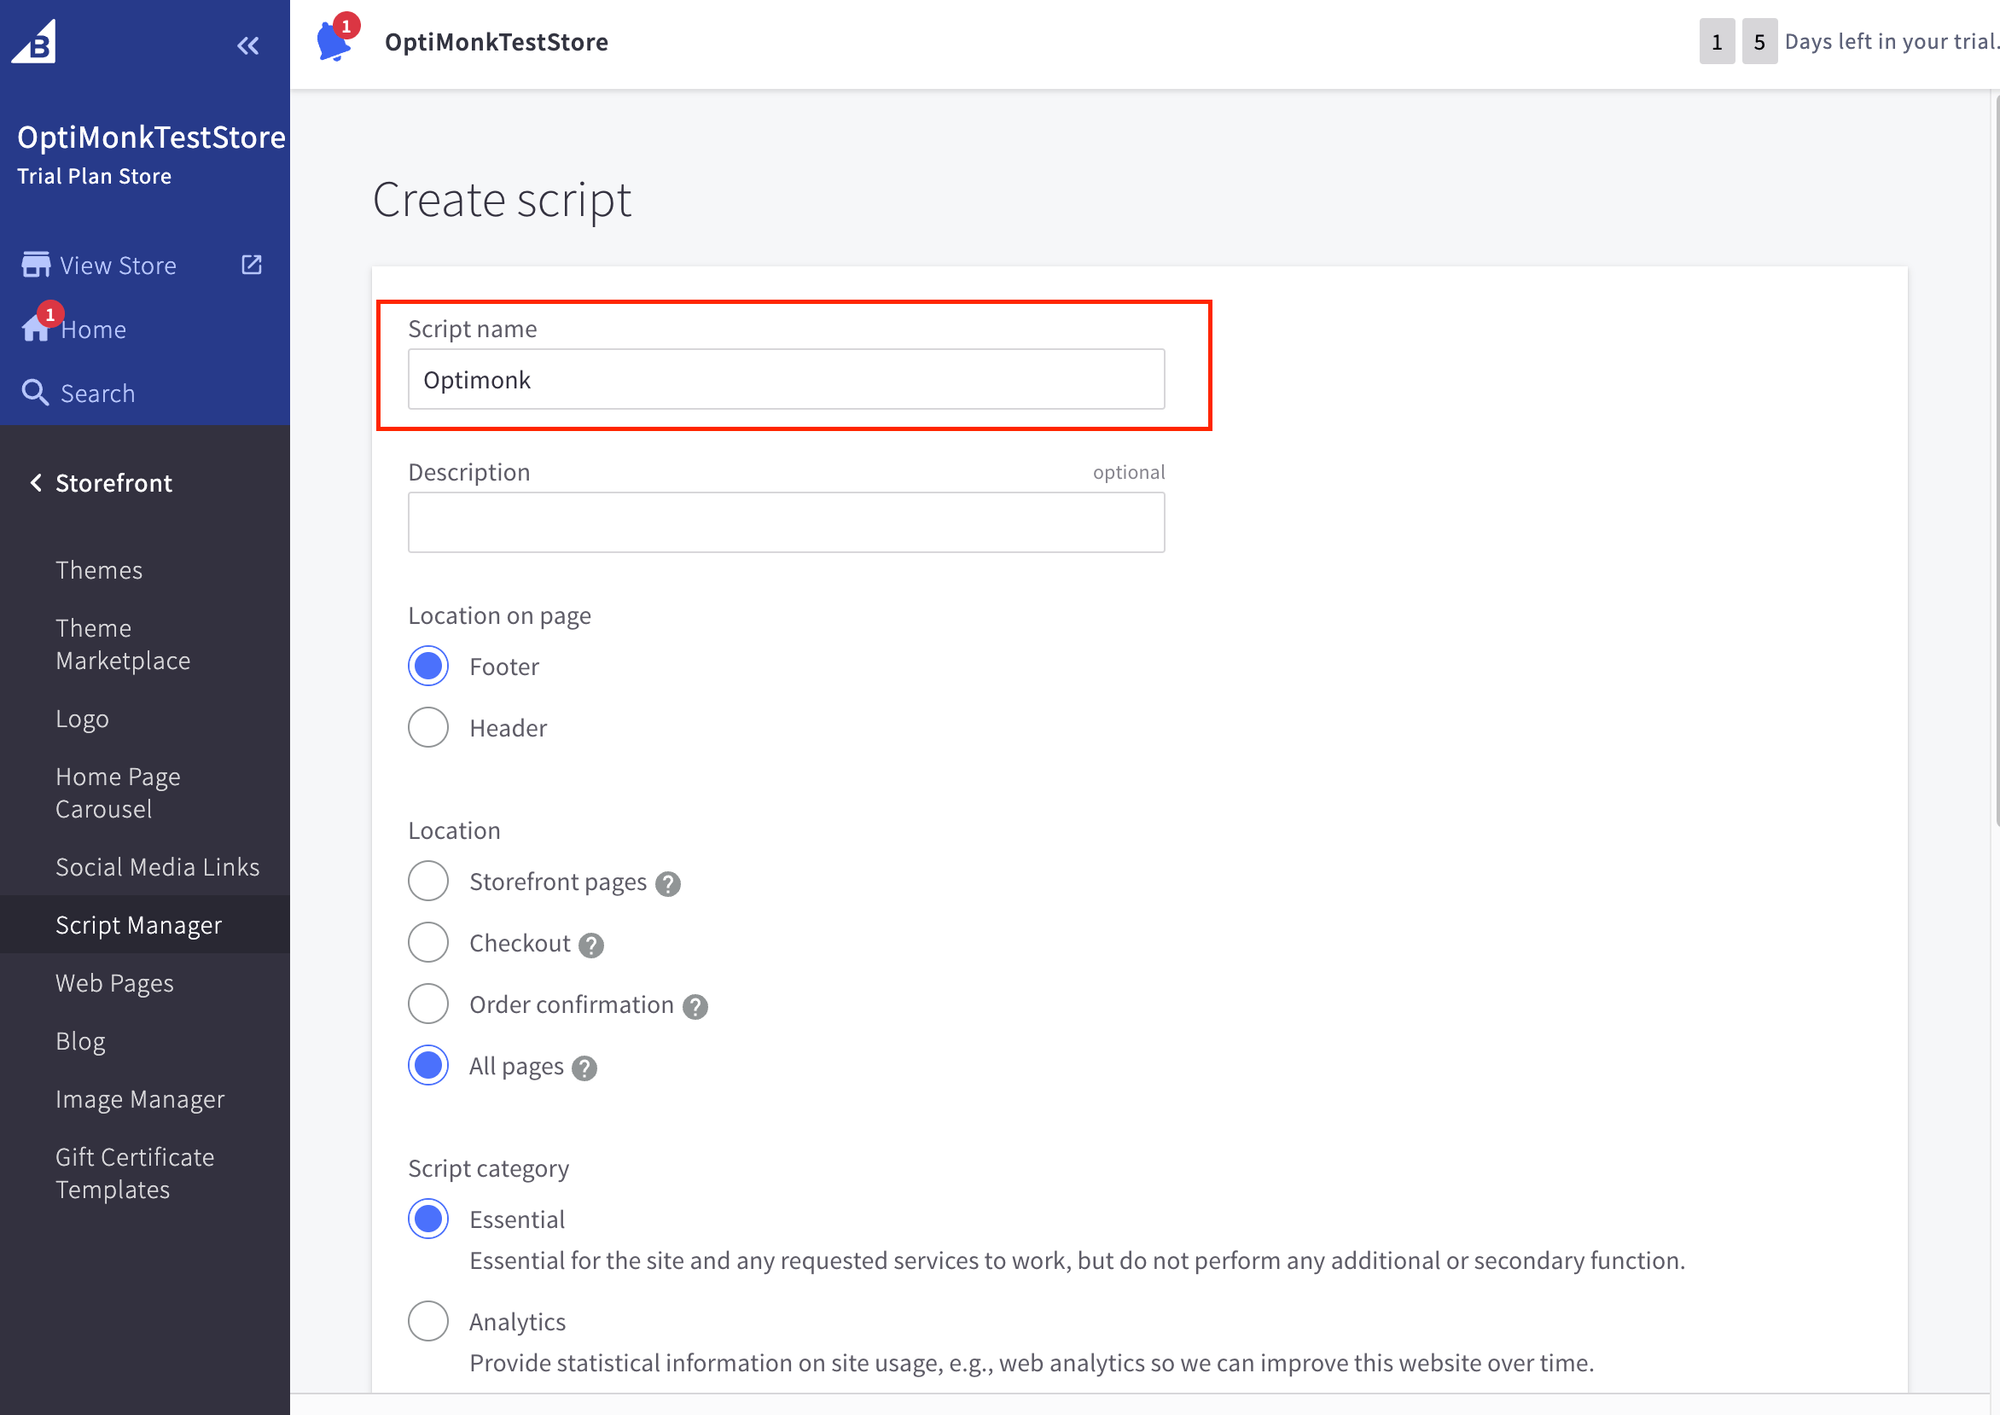The image size is (2000, 1415).
Task: Open help tooltip next to Checkout
Action: click(x=591, y=945)
